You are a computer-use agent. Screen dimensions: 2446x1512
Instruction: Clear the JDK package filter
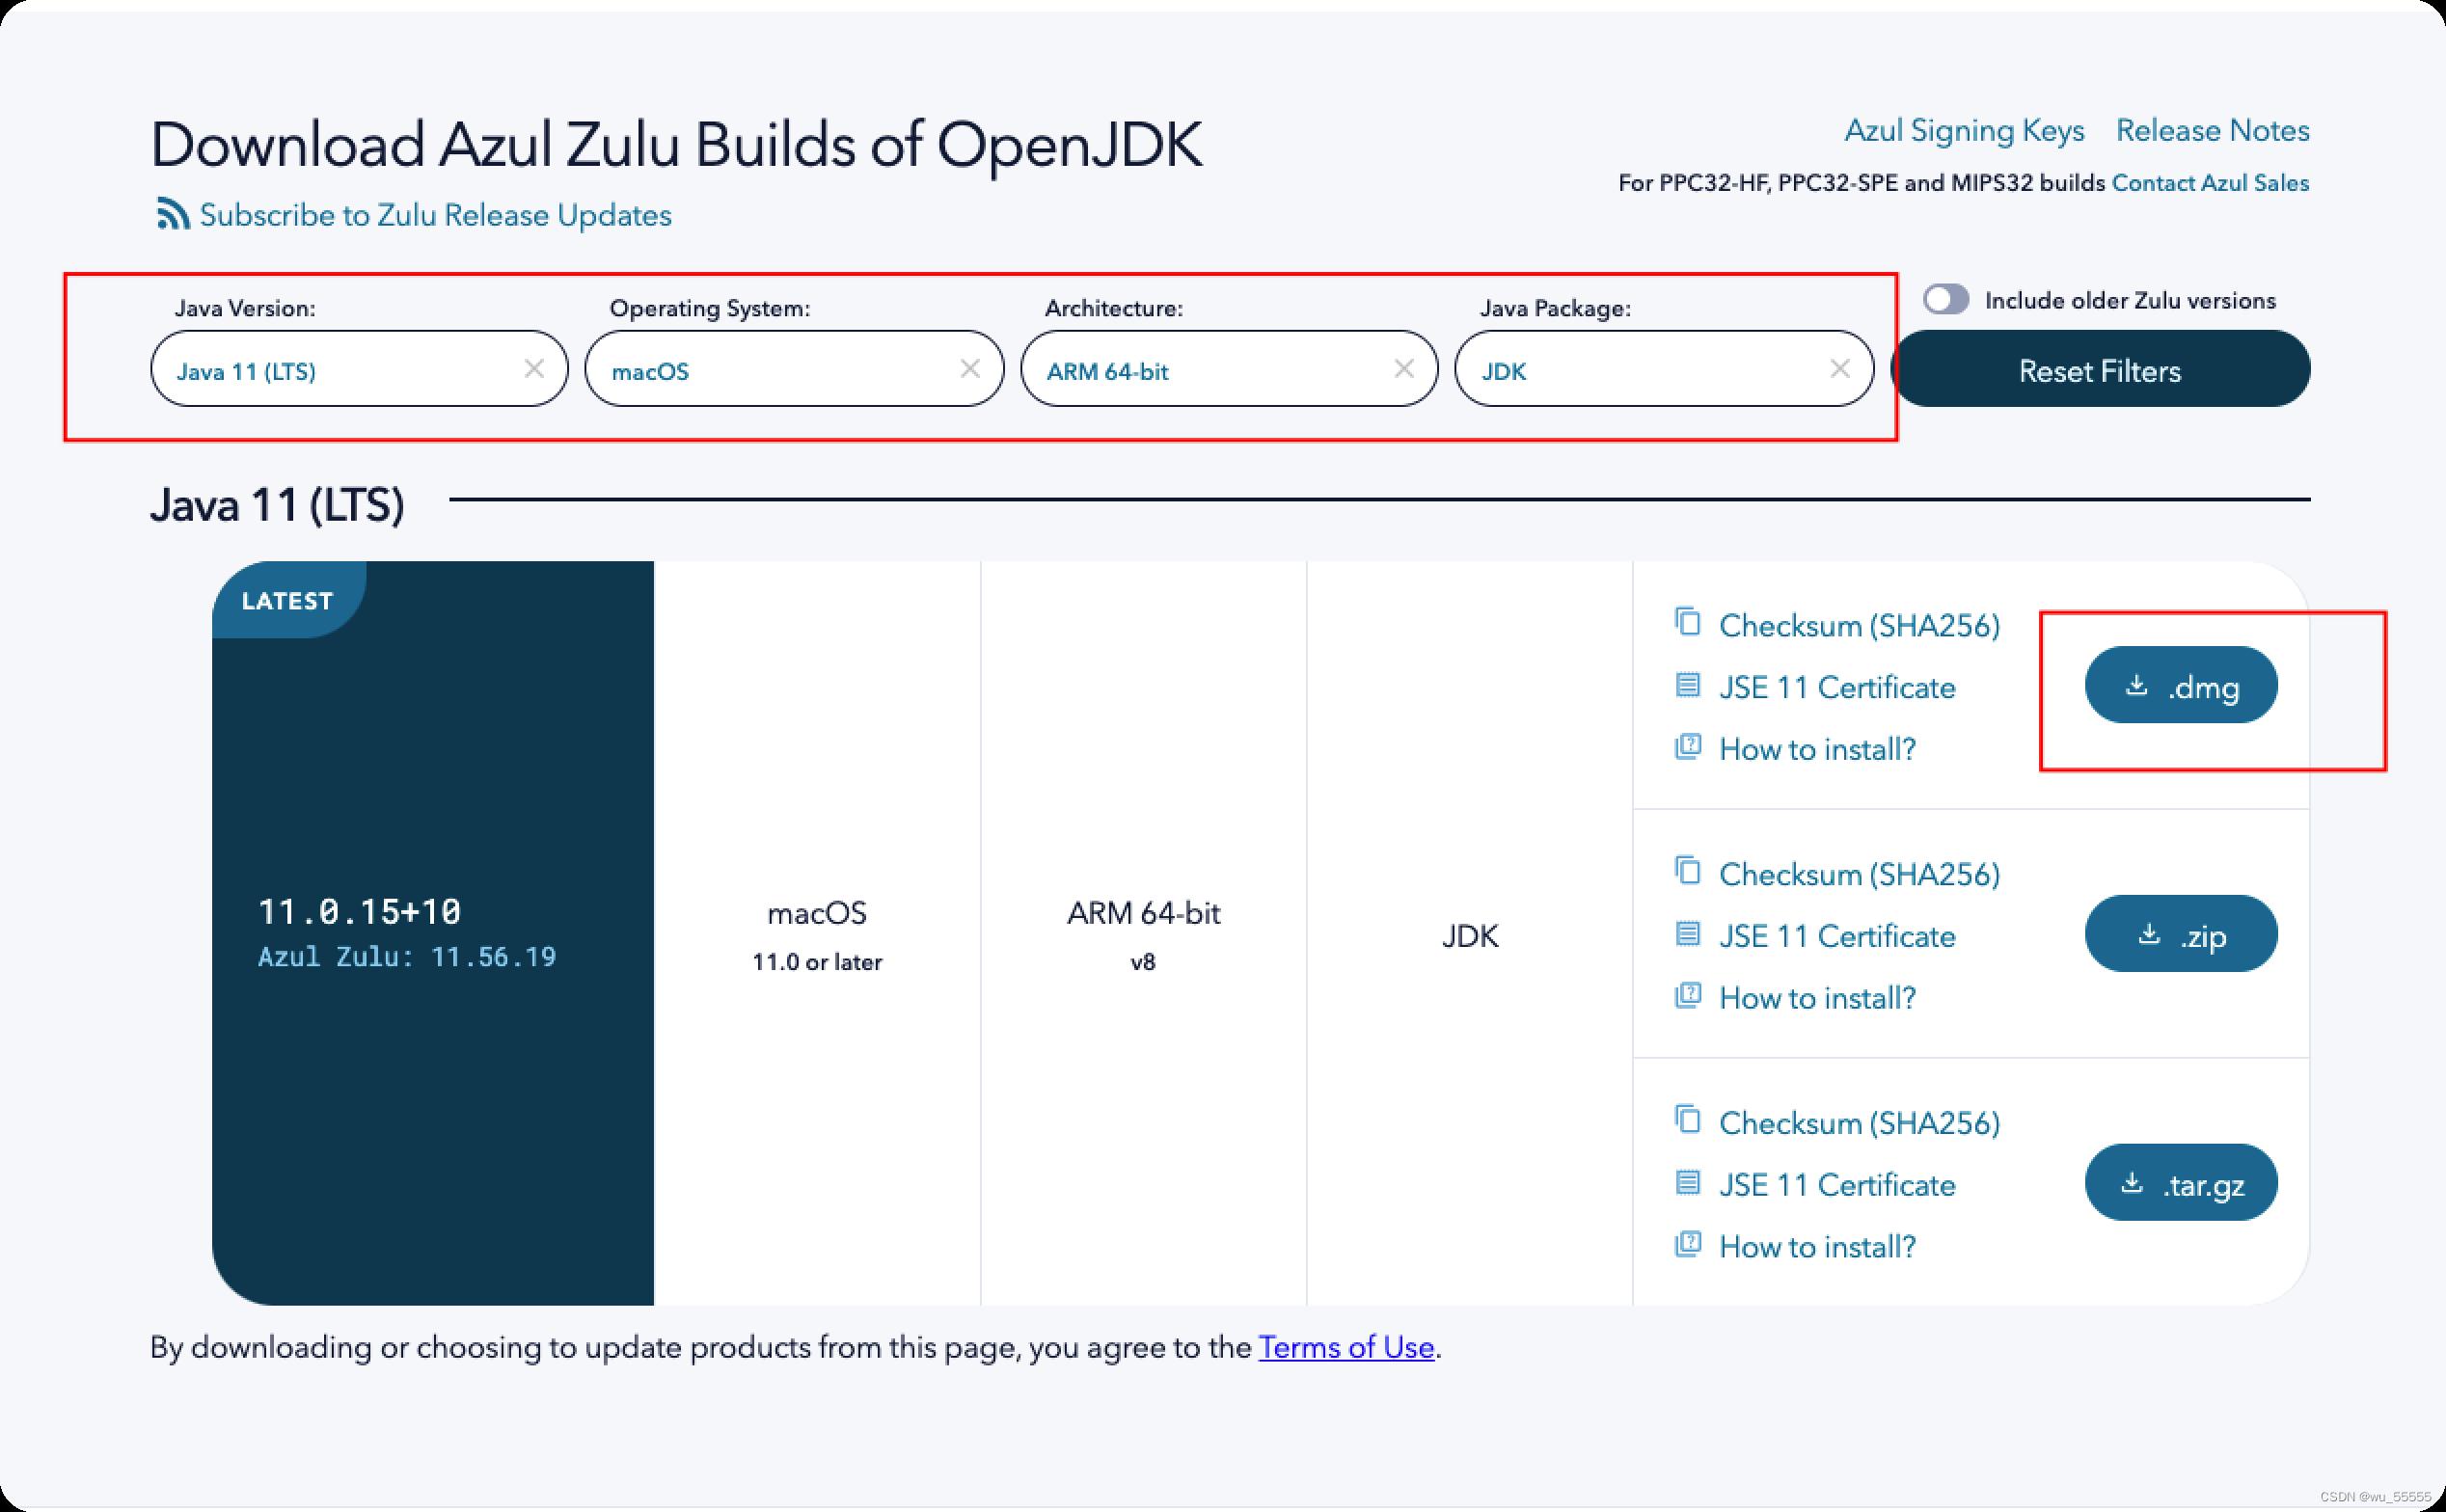click(x=1839, y=369)
